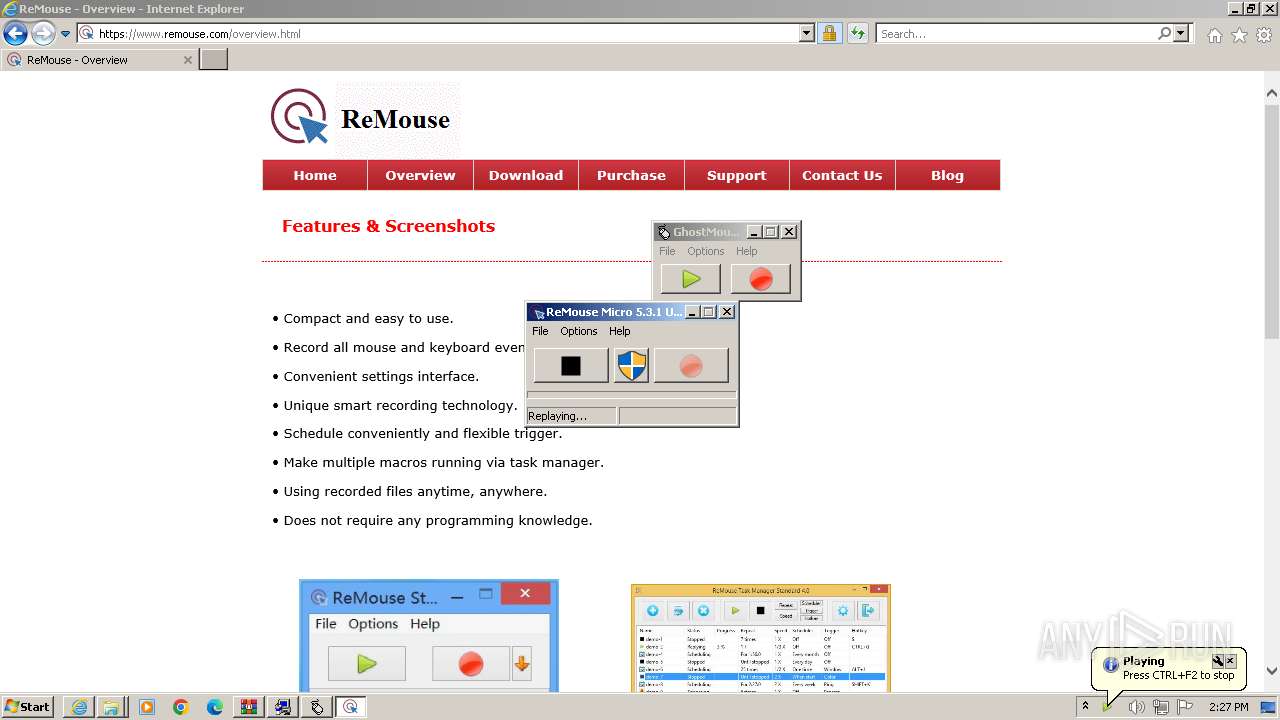Screen dimensions: 1280x720
Task: Open the IE Favorites star icon
Action: pos(1239,35)
